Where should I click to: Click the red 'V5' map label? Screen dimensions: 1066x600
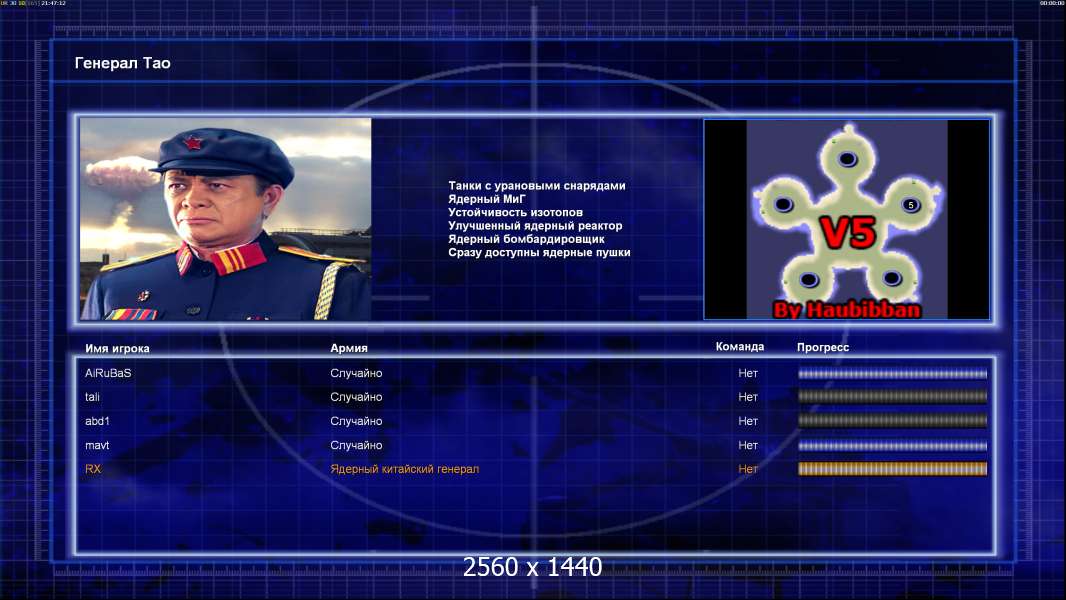pyautogui.click(x=848, y=232)
